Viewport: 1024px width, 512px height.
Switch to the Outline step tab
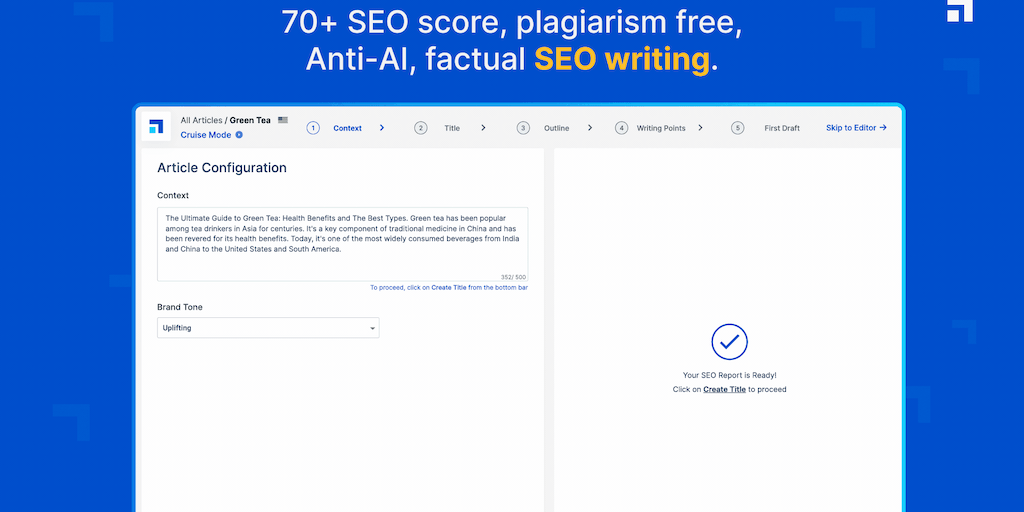tap(556, 128)
